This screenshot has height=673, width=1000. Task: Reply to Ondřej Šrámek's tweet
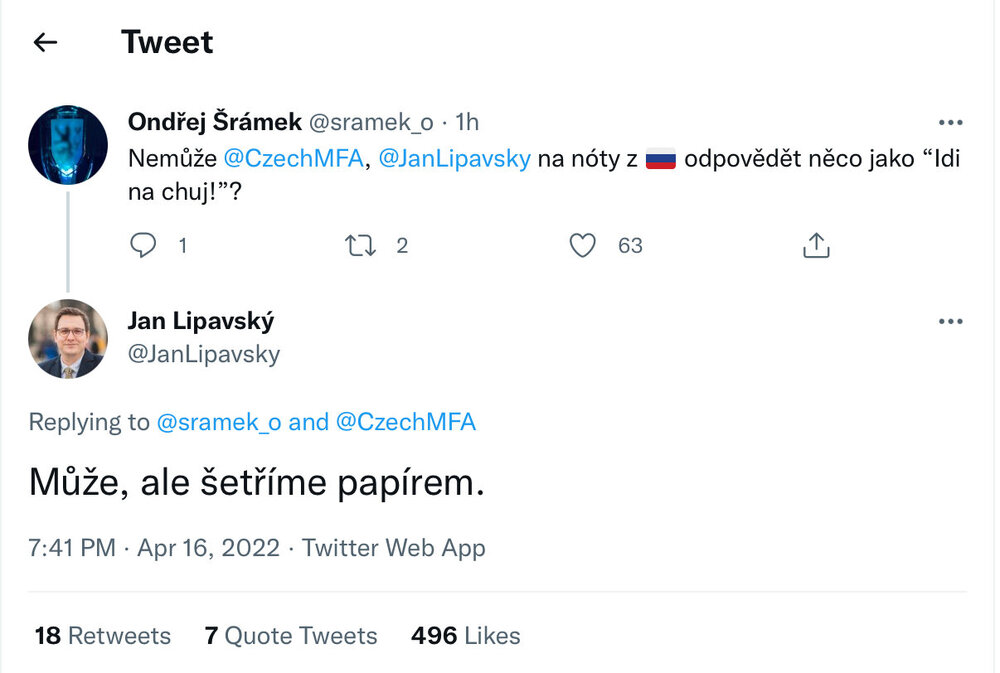point(145,245)
